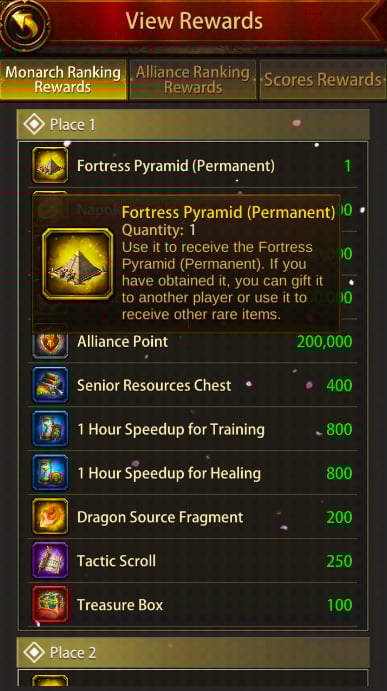Select the red Treasure Box icon
Image resolution: width=387 pixels, height=691 pixels.
click(50, 604)
